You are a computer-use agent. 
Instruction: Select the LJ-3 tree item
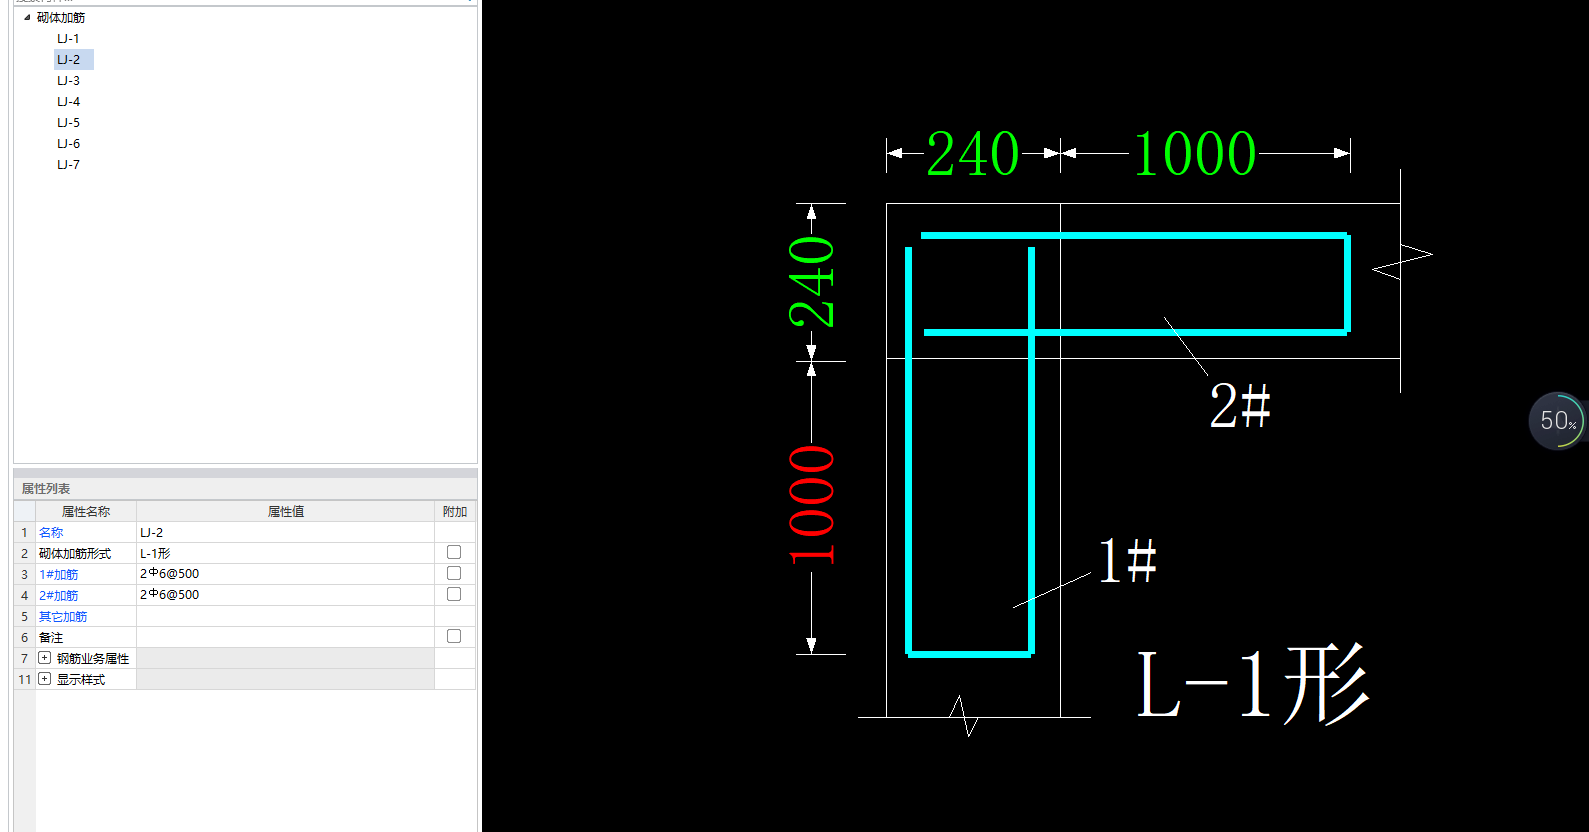pos(68,81)
